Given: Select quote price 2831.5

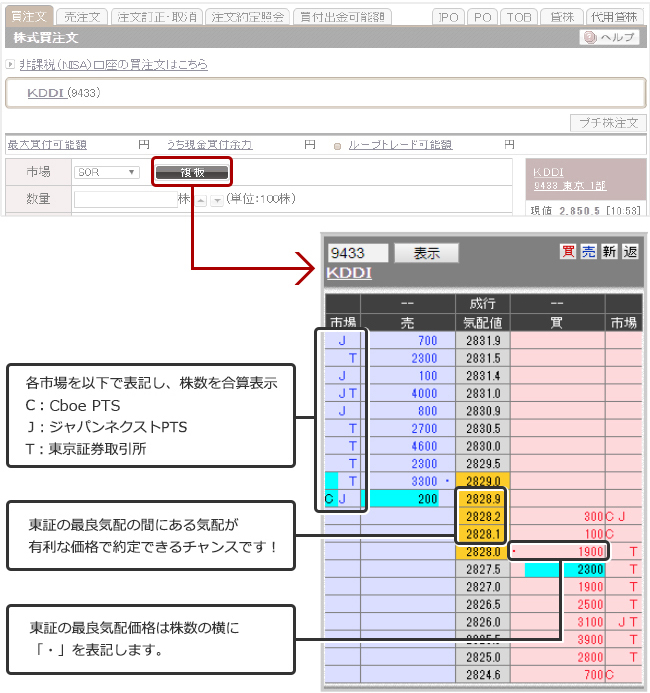Looking at the screenshot, I should (x=483, y=358).
